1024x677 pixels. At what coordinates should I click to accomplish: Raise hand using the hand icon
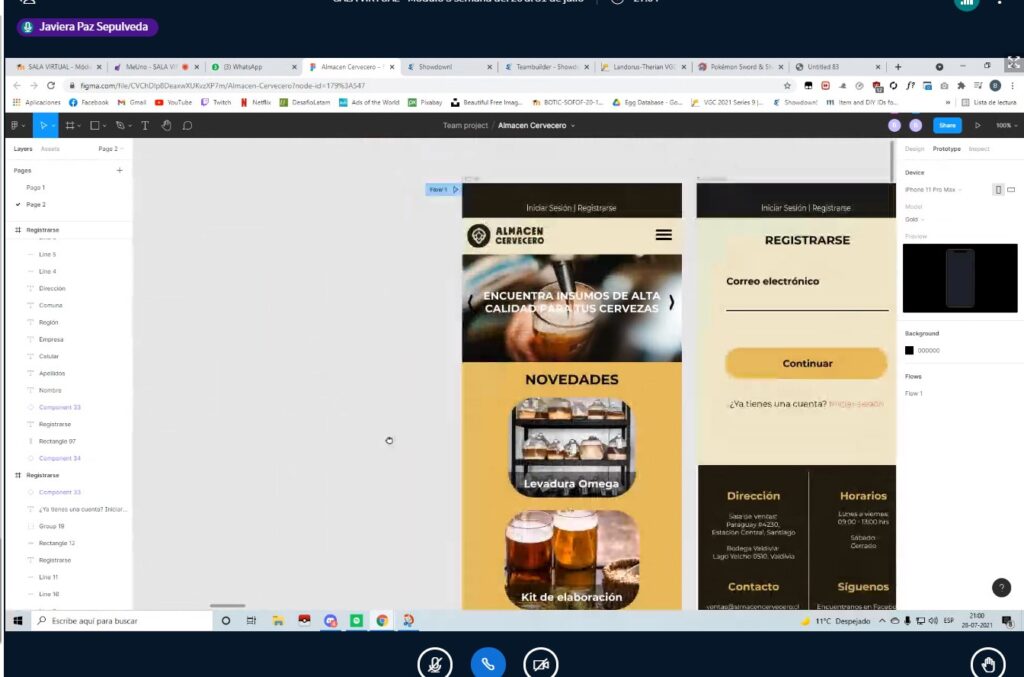[x=987, y=664]
